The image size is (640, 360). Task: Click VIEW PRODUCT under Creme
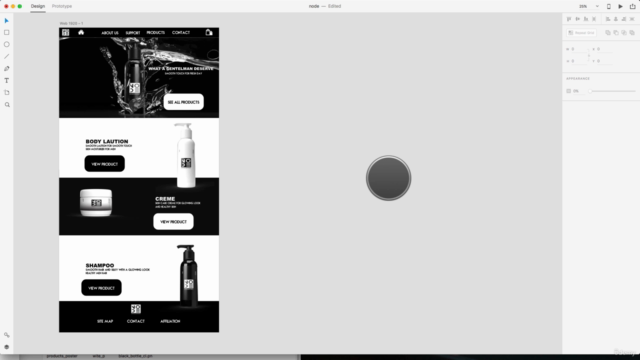173,222
